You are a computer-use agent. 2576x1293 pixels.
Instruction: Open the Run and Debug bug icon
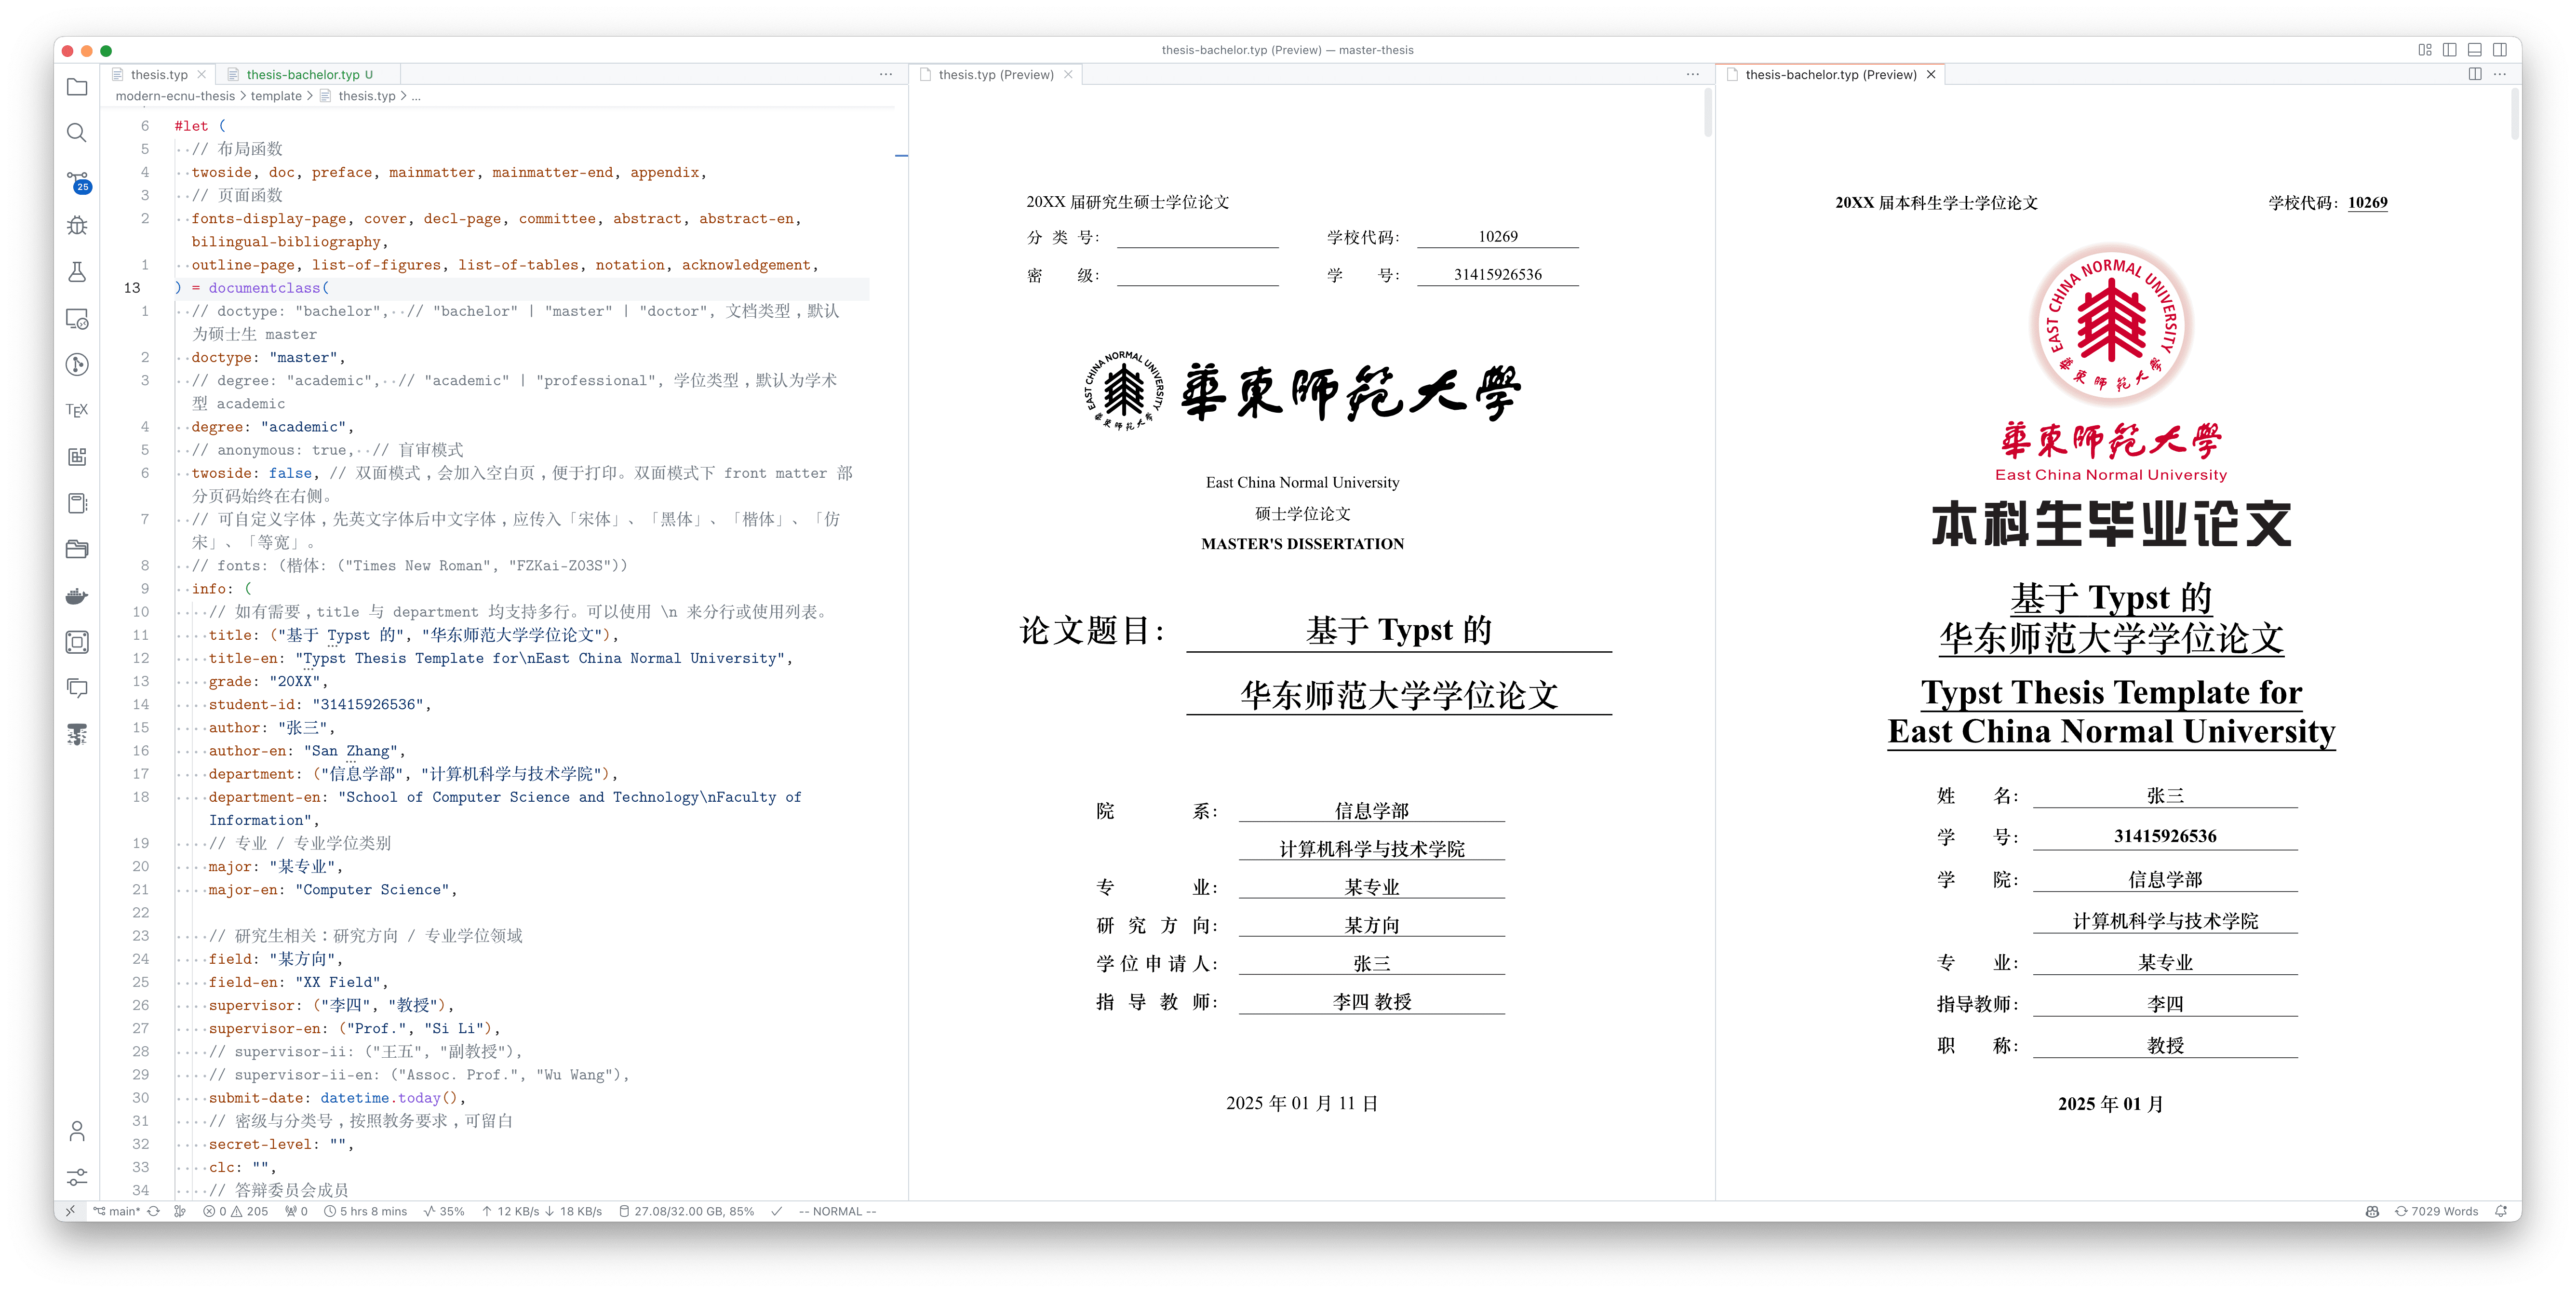click(x=77, y=226)
